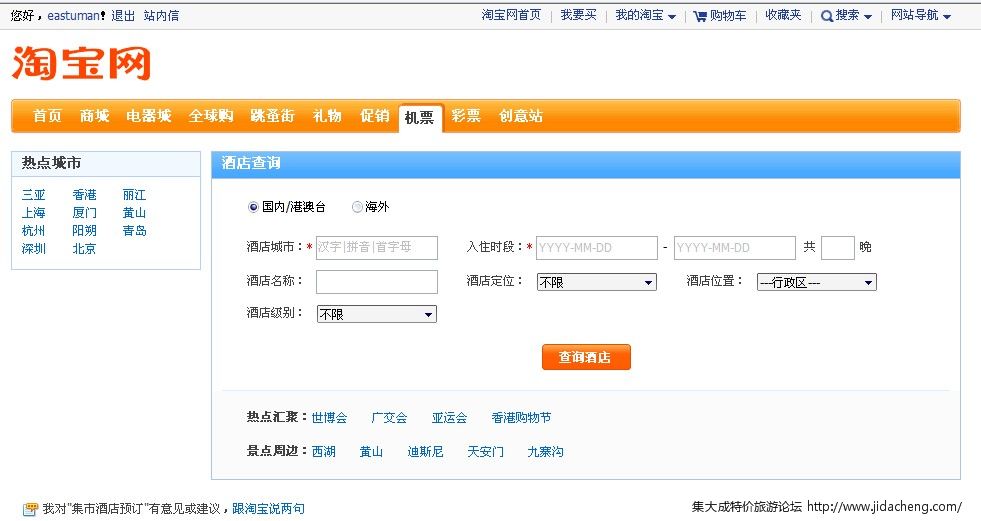Click the feedback note icon at bottom
This screenshot has width=981, height=521.
(x=30, y=509)
